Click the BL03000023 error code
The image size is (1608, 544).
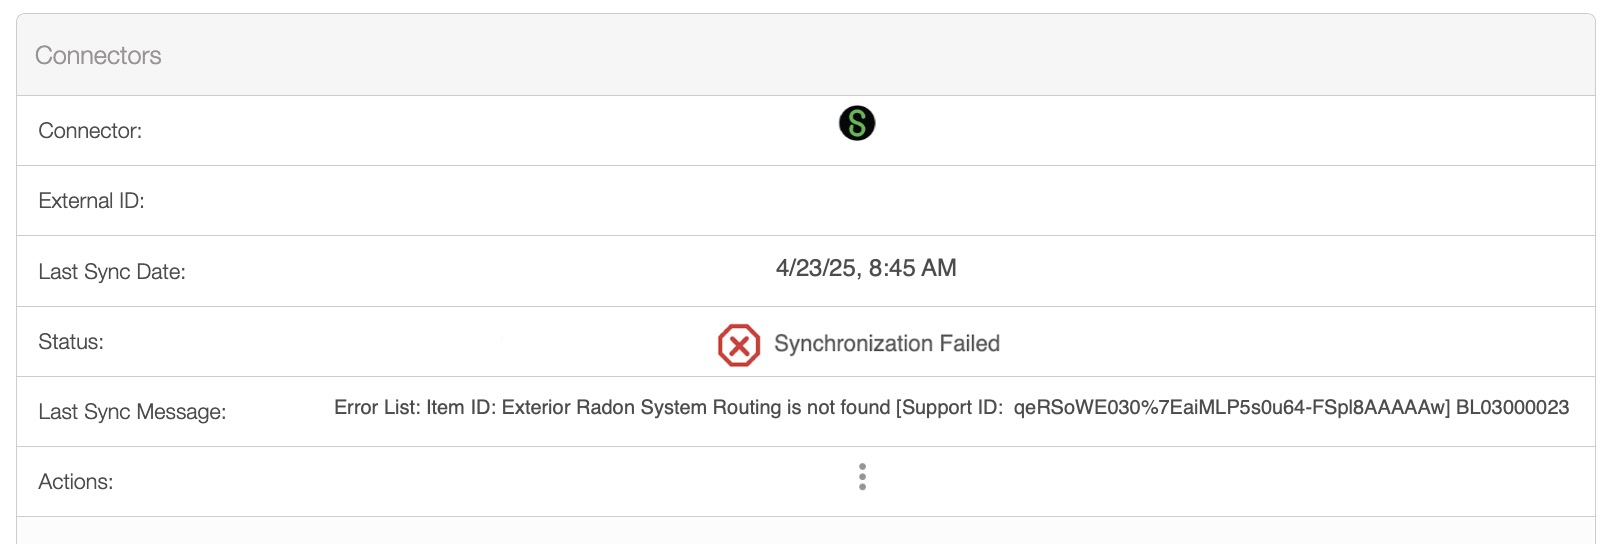click(x=1512, y=407)
